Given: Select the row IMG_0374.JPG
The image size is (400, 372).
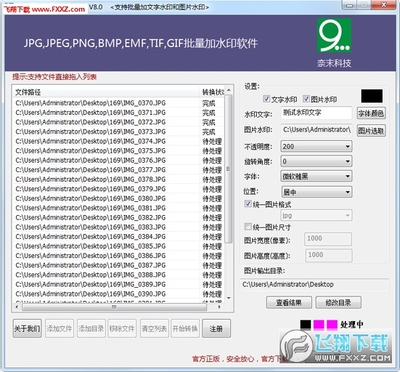Looking at the screenshot, I should pyautogui.click(x=119, y=141).
